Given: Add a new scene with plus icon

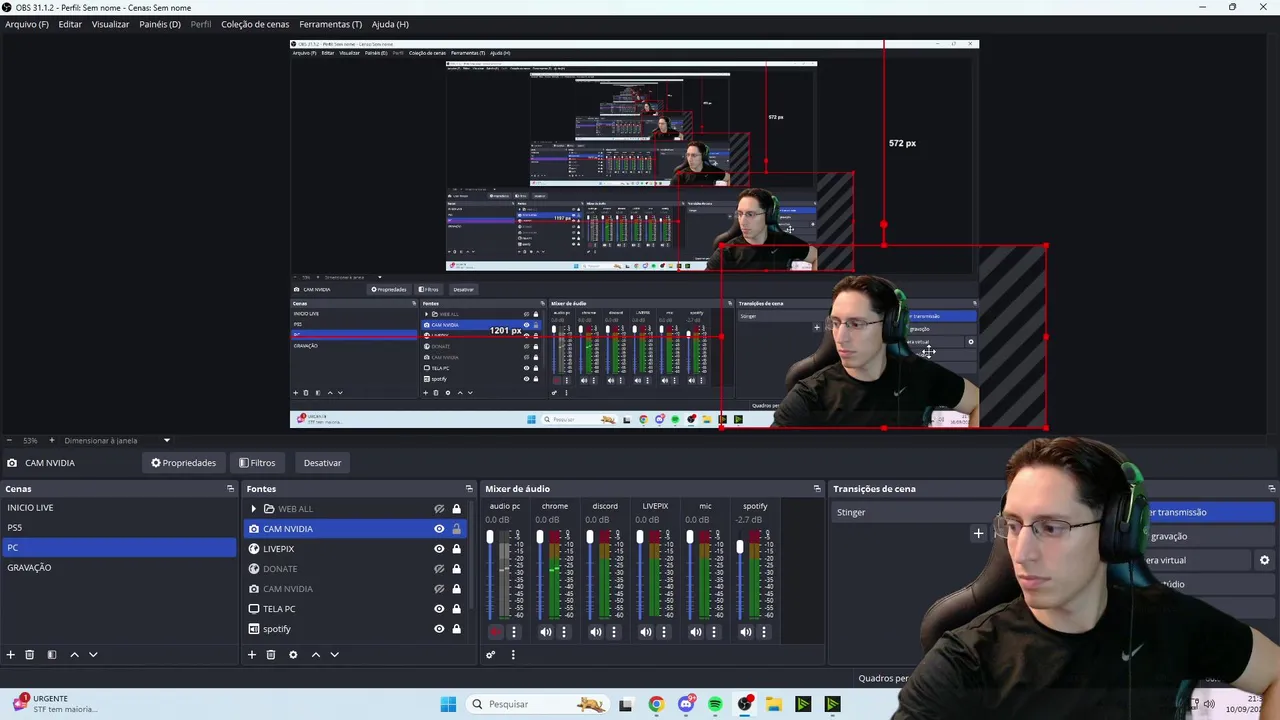Looking at the screenshot, I should pyautogui.click(x=11, y=655).
